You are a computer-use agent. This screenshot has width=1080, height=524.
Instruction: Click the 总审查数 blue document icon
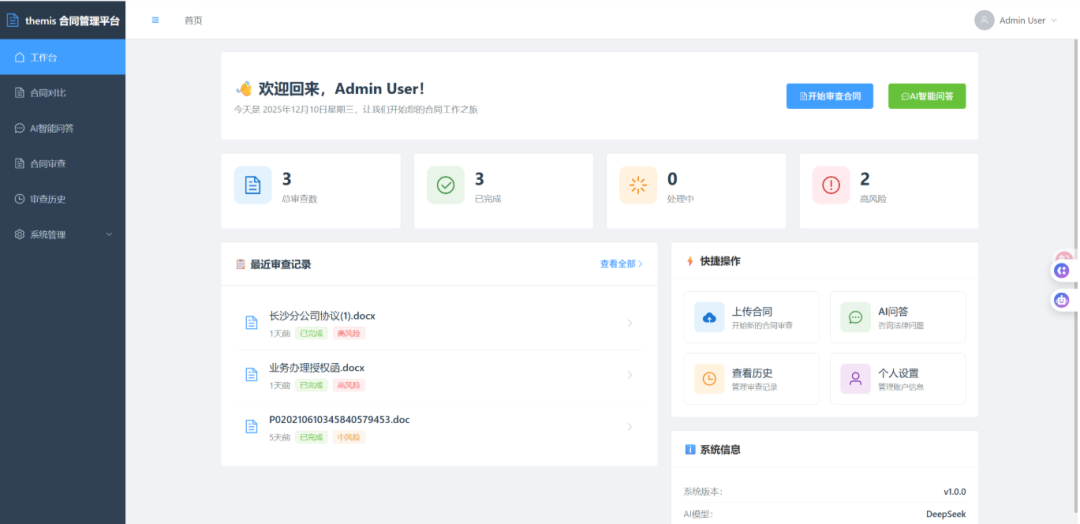tap(253, 185)
